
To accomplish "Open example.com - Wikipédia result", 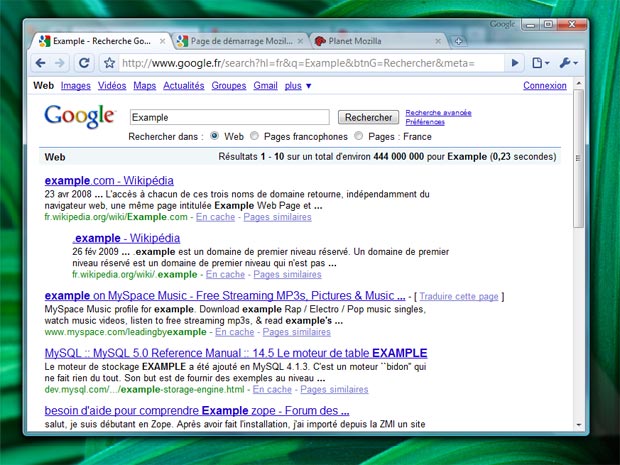I will tap(109, 181).
